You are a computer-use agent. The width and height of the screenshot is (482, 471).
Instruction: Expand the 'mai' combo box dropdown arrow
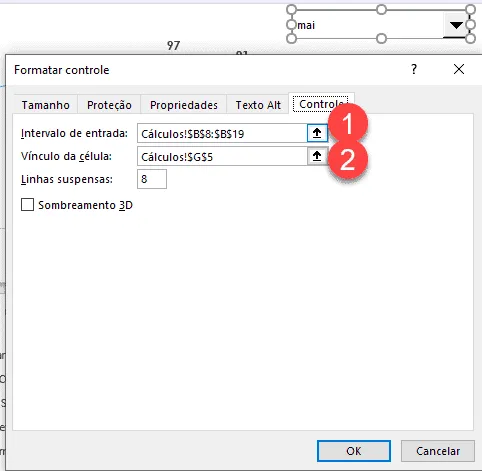pos(455,25)
